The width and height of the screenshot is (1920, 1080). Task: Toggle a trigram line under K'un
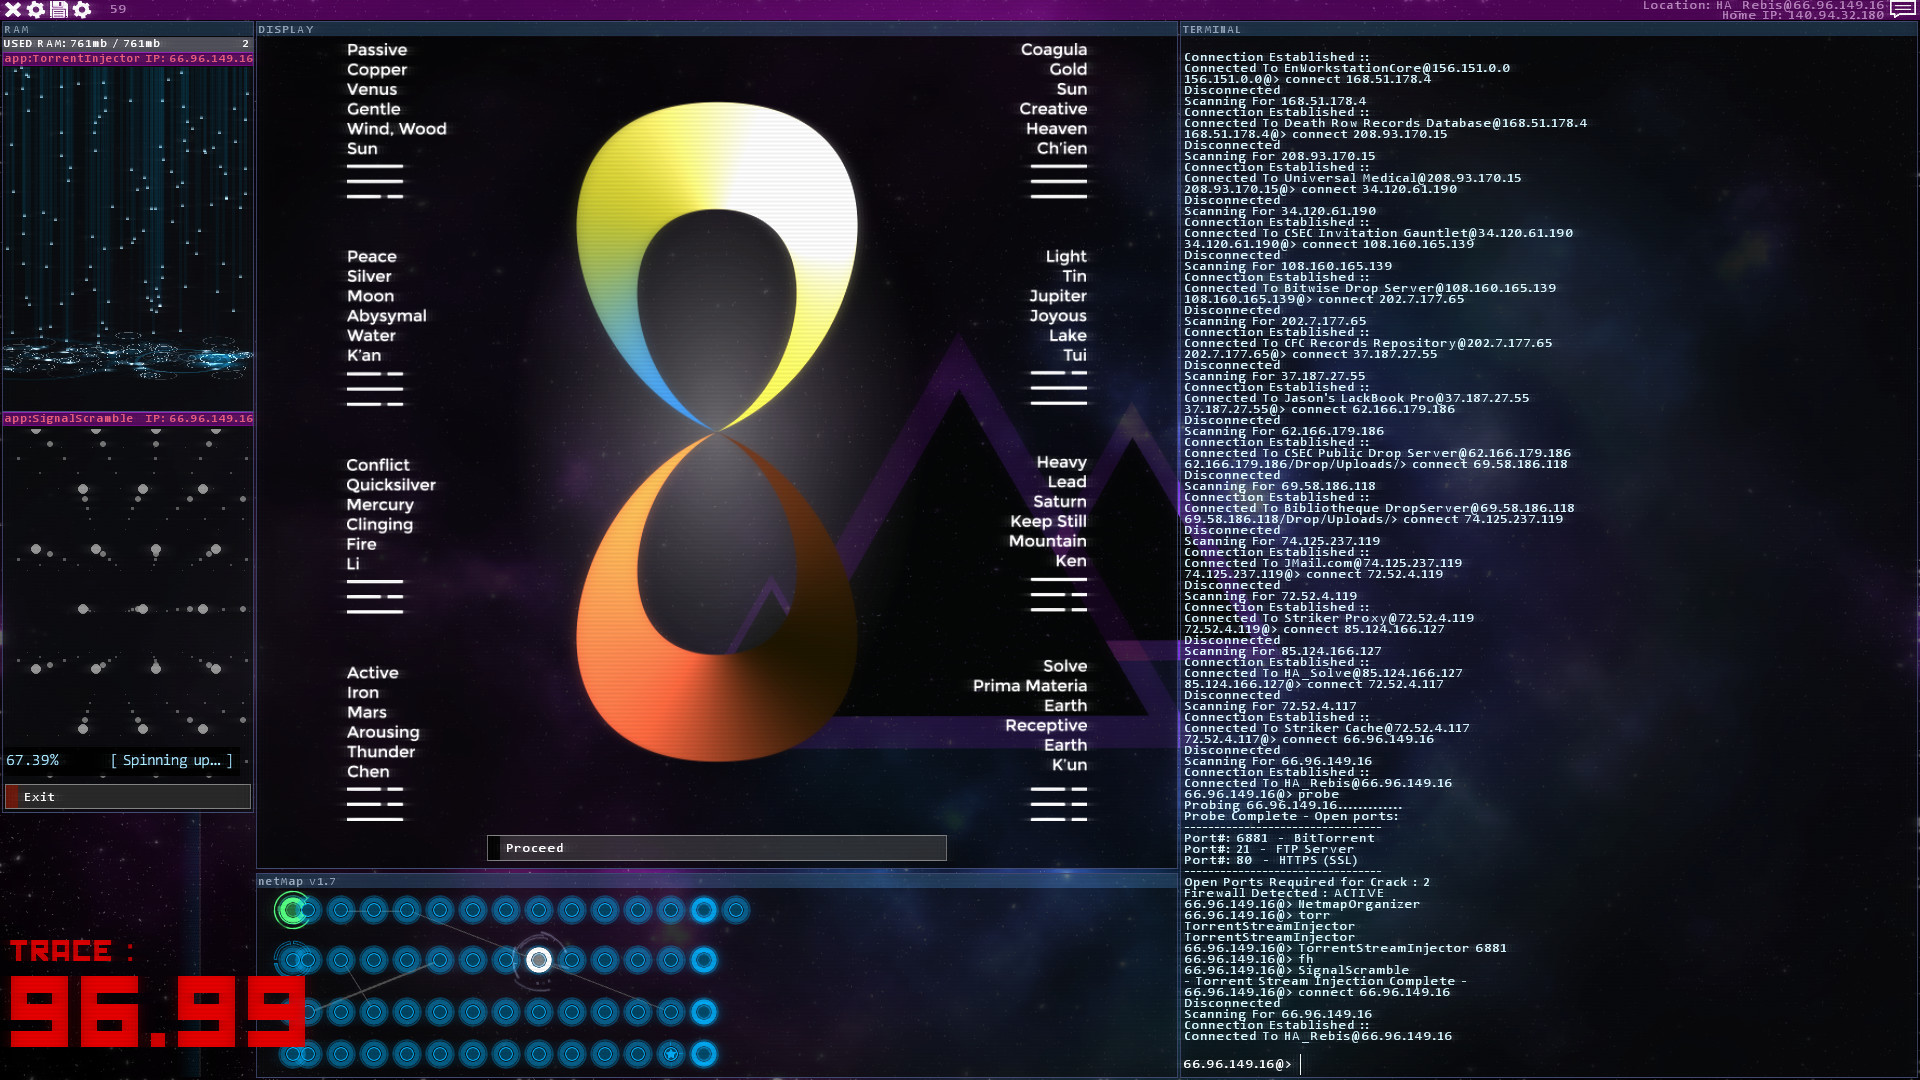click(1057, 790)
